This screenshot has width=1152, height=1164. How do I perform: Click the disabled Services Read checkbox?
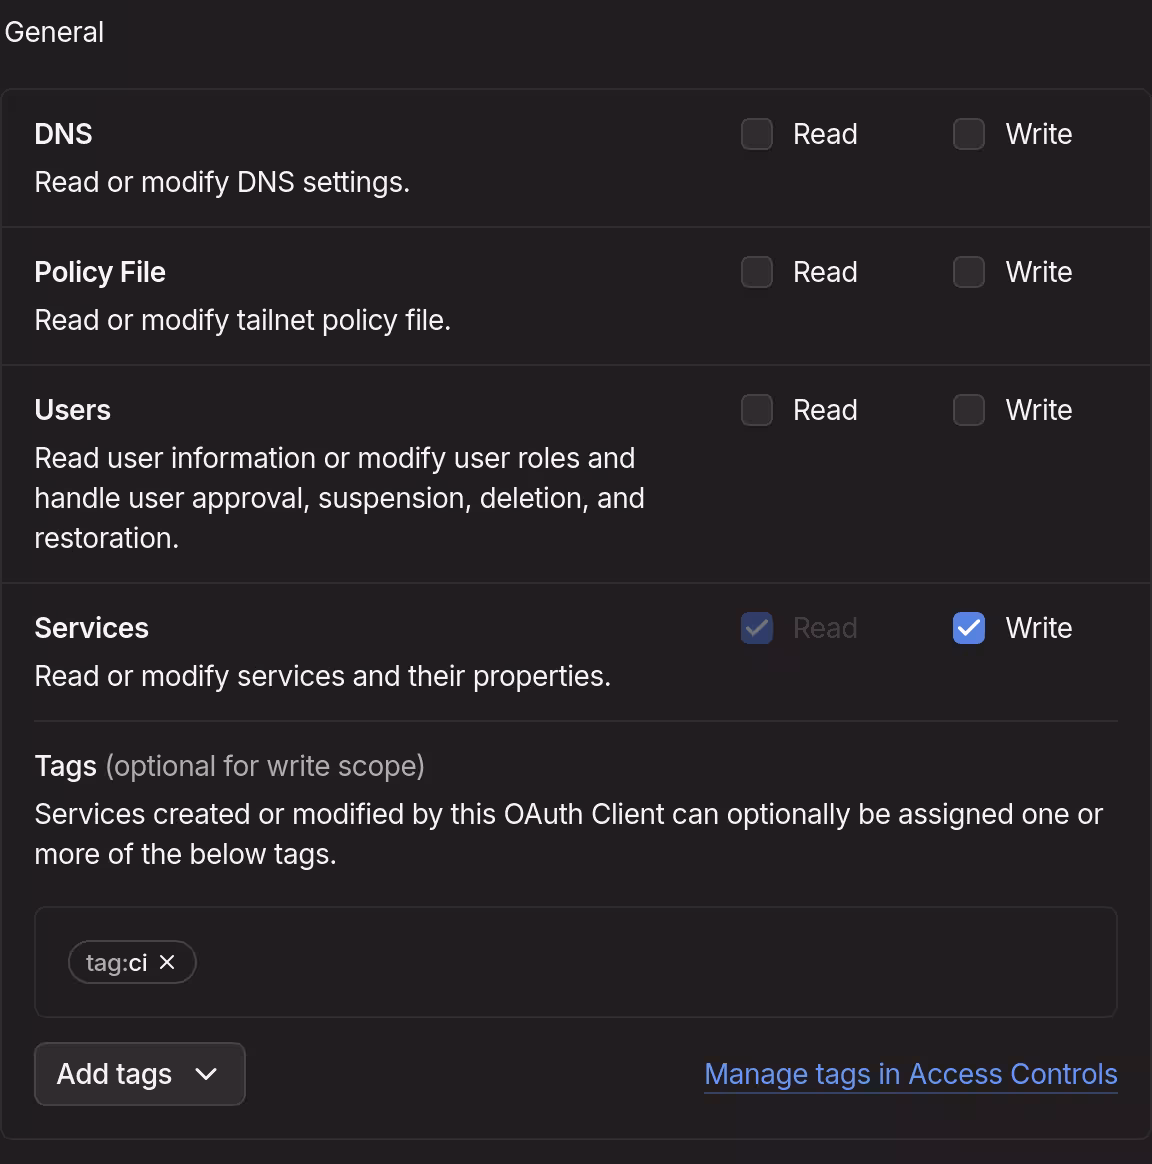point(757,627)
